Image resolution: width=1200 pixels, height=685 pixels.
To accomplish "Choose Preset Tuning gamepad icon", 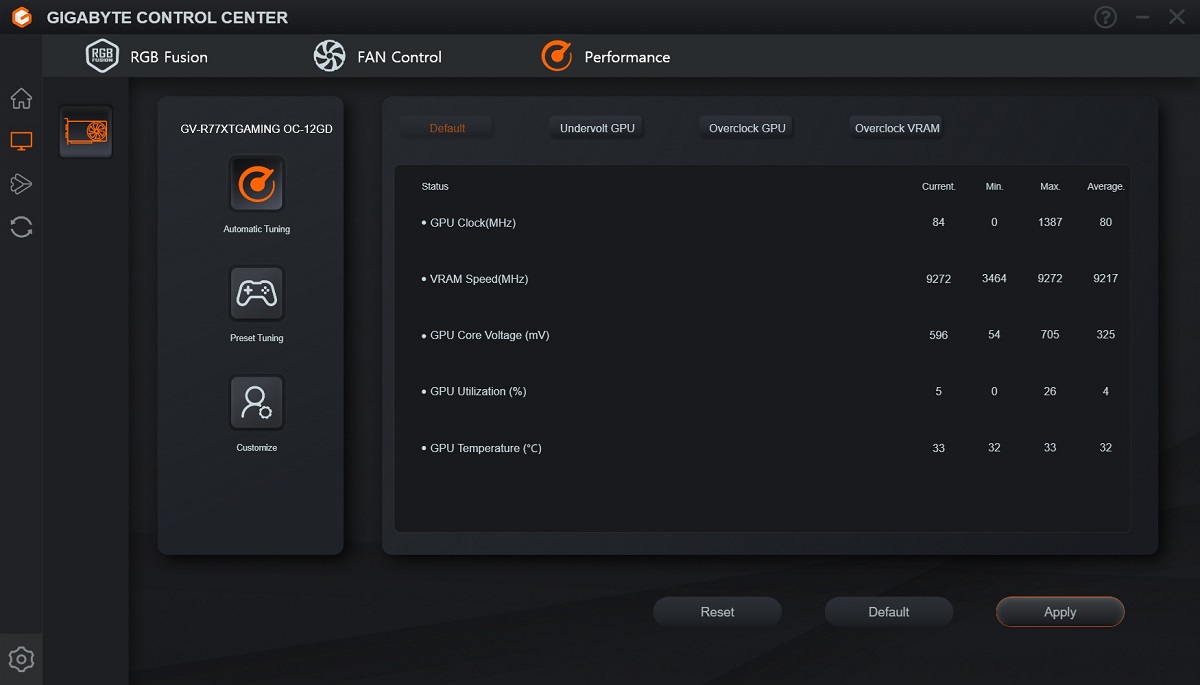I will 257,293.
